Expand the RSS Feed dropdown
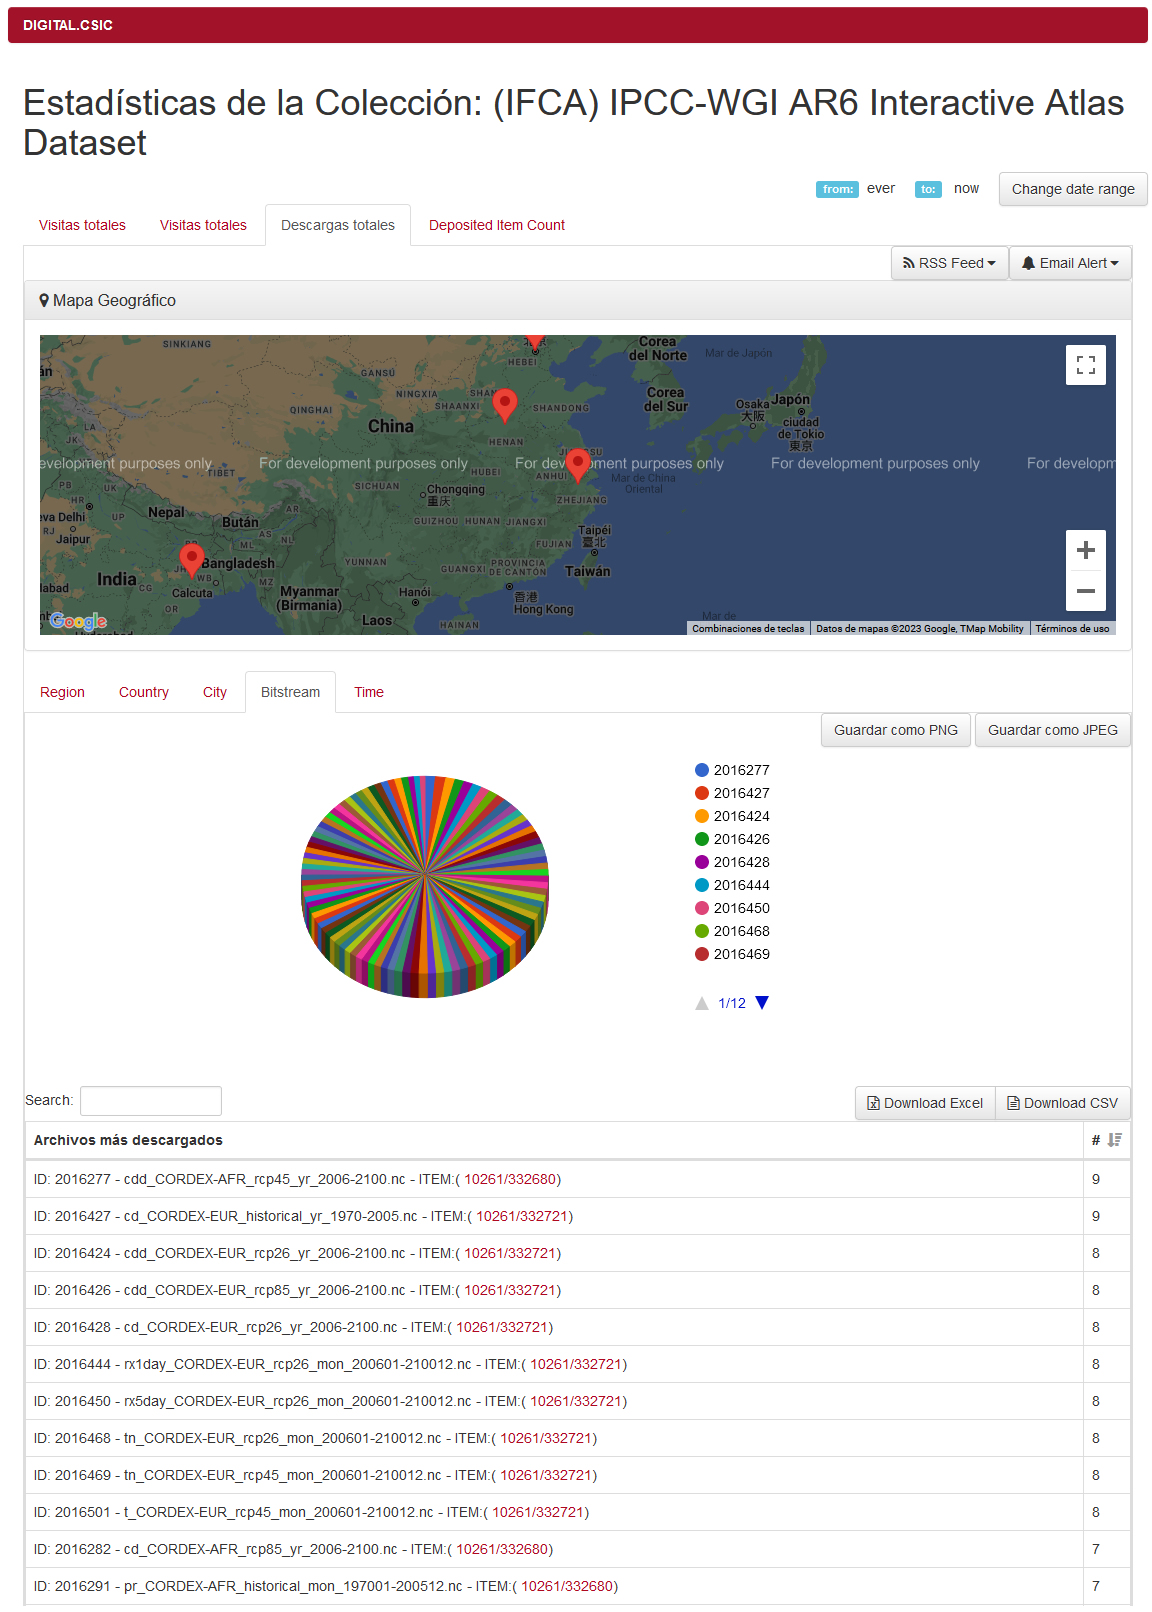 [949, 263]
